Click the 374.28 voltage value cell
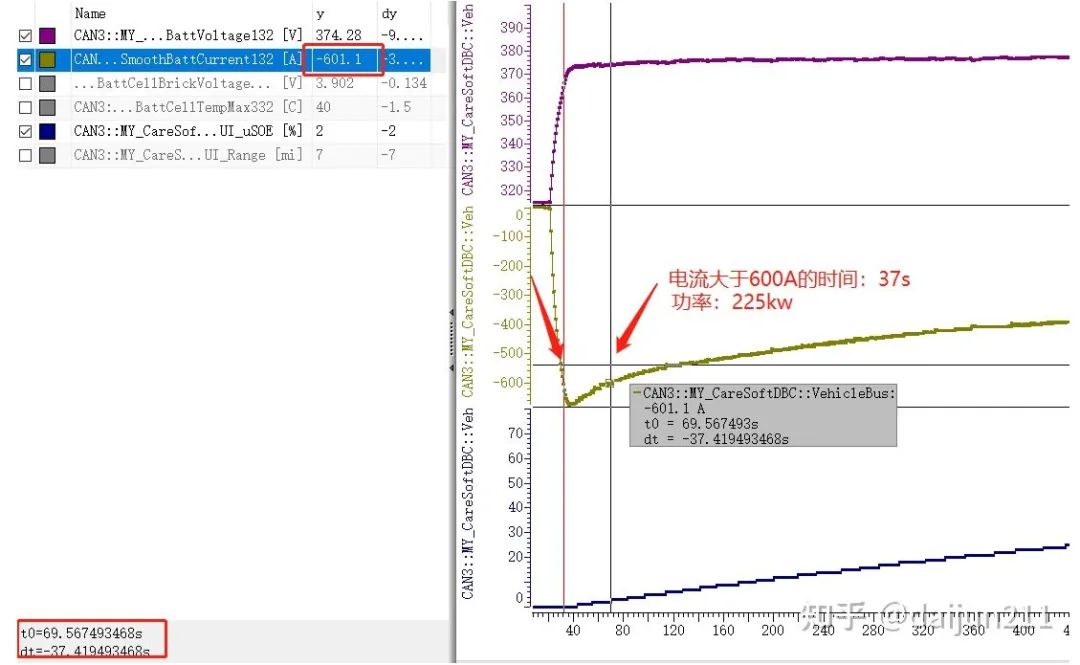 pos(338,35)
